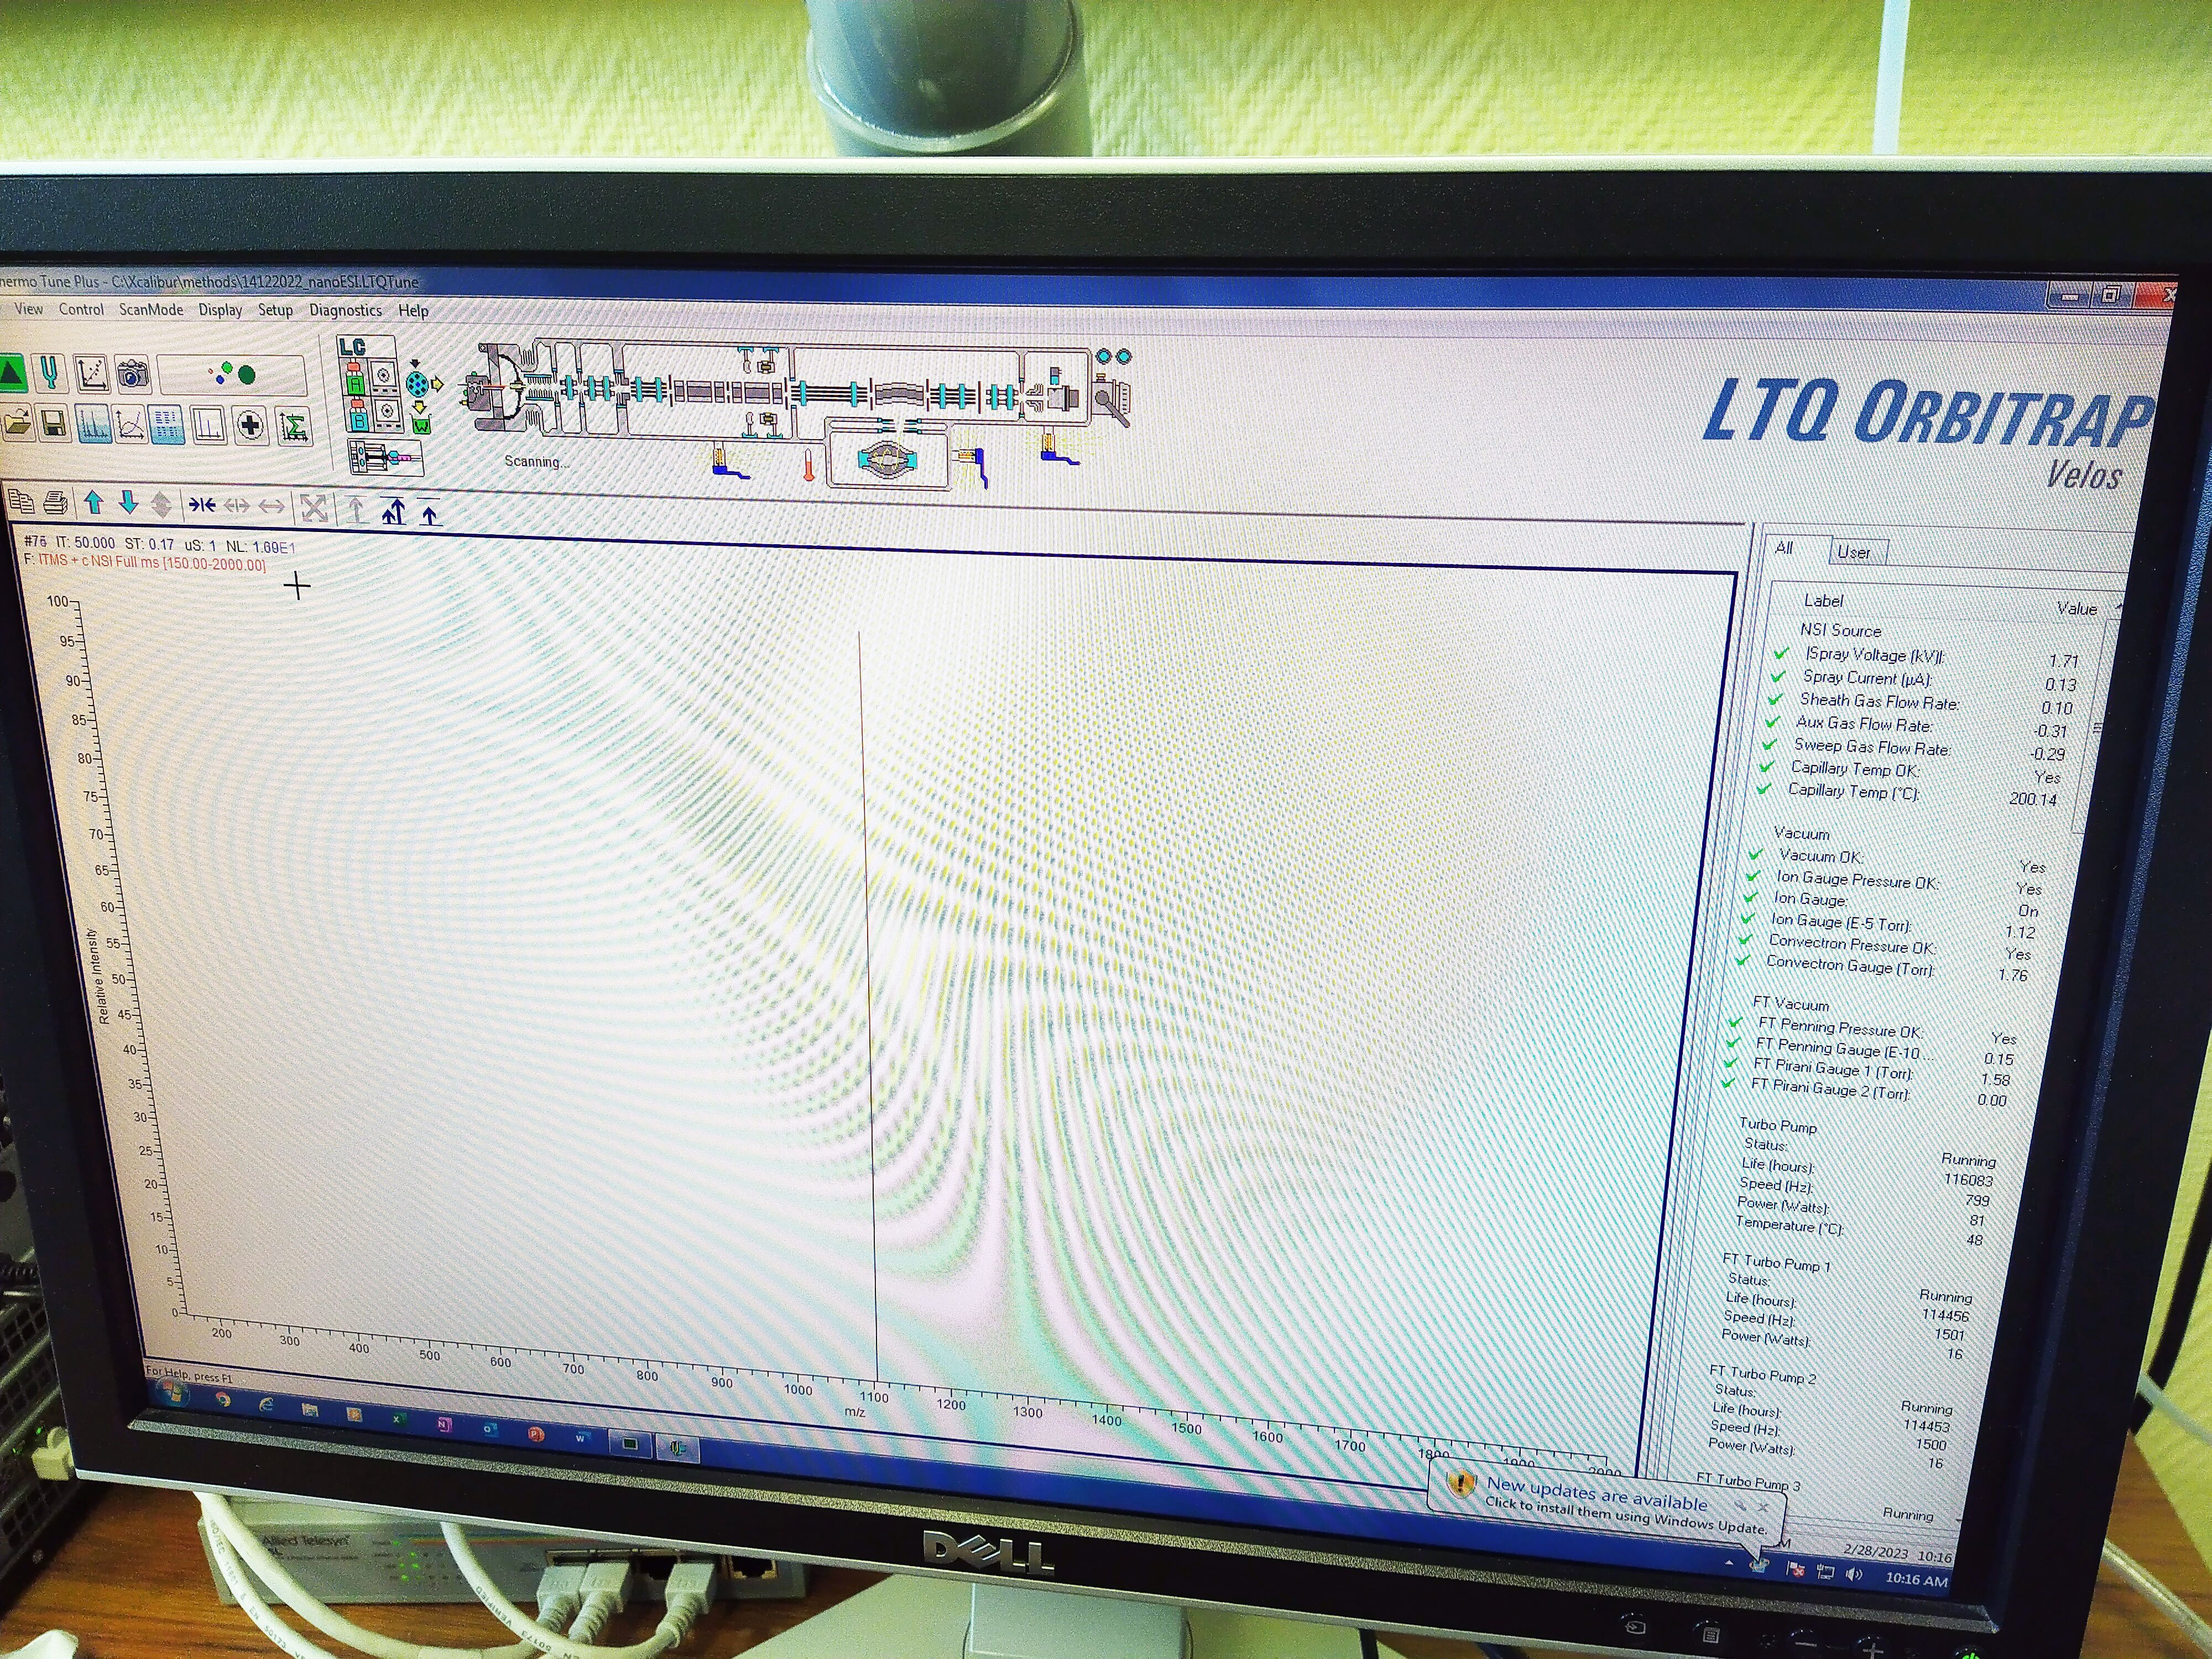The width and height of the screenshot is (2212, 1659).
Task: Click the red thermometer temperature icon
Action: coord(808,466)
